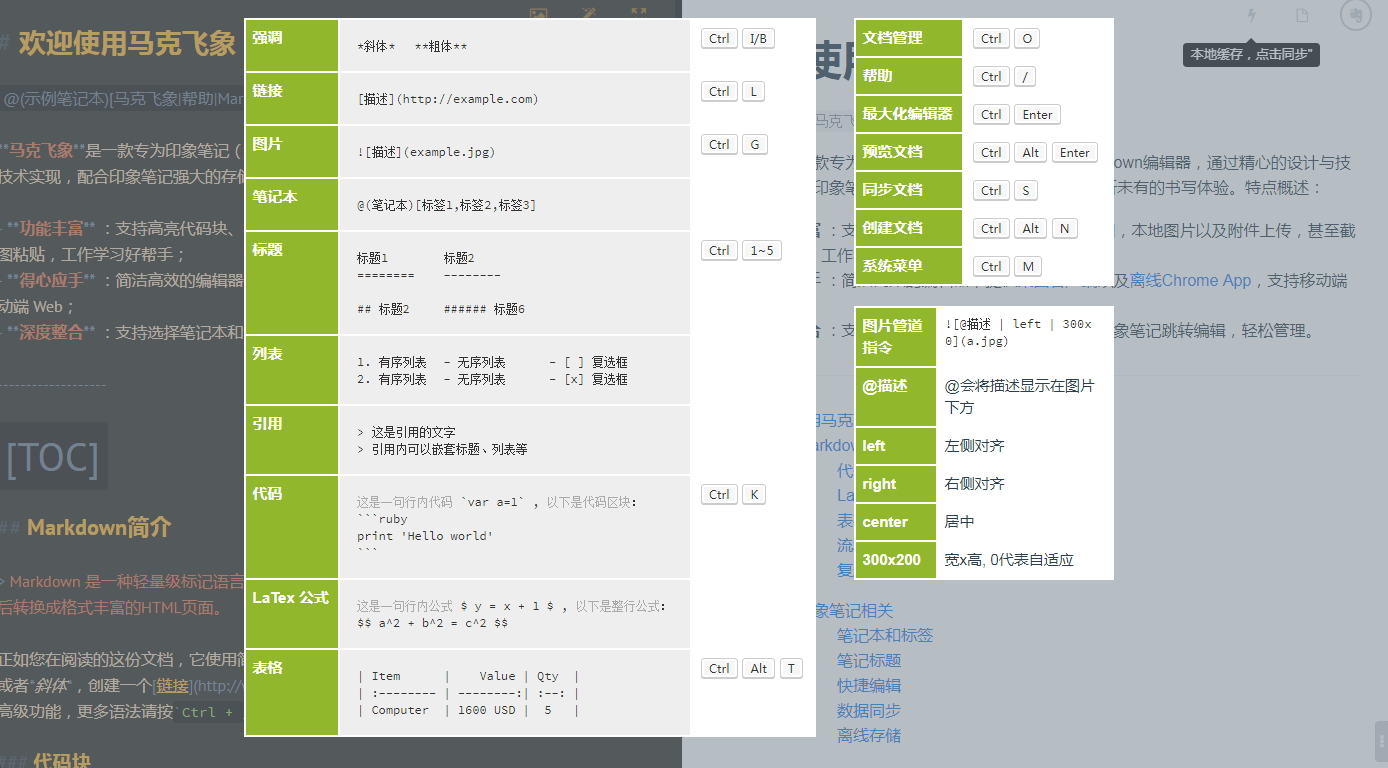The width and height of the screenshot is (1388, 768).
Task: Click the center cell in the image pipeline table
Action: 895,521
